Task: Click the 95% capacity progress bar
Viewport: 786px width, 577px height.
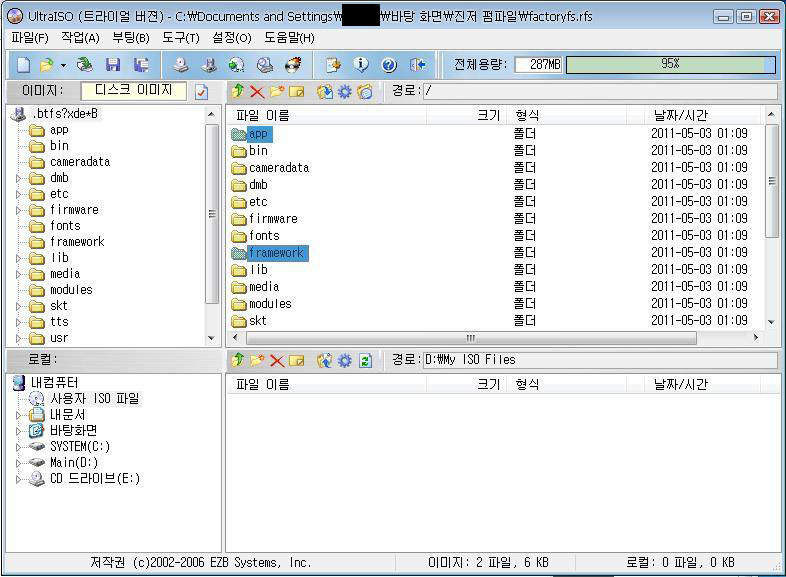Action: click(670, 65)
